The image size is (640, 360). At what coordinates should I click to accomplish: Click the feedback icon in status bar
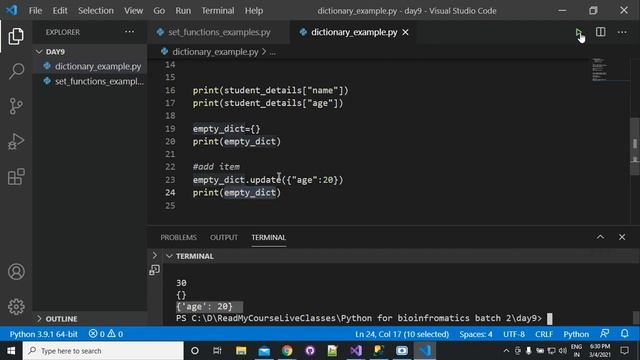tap(604, 334)
